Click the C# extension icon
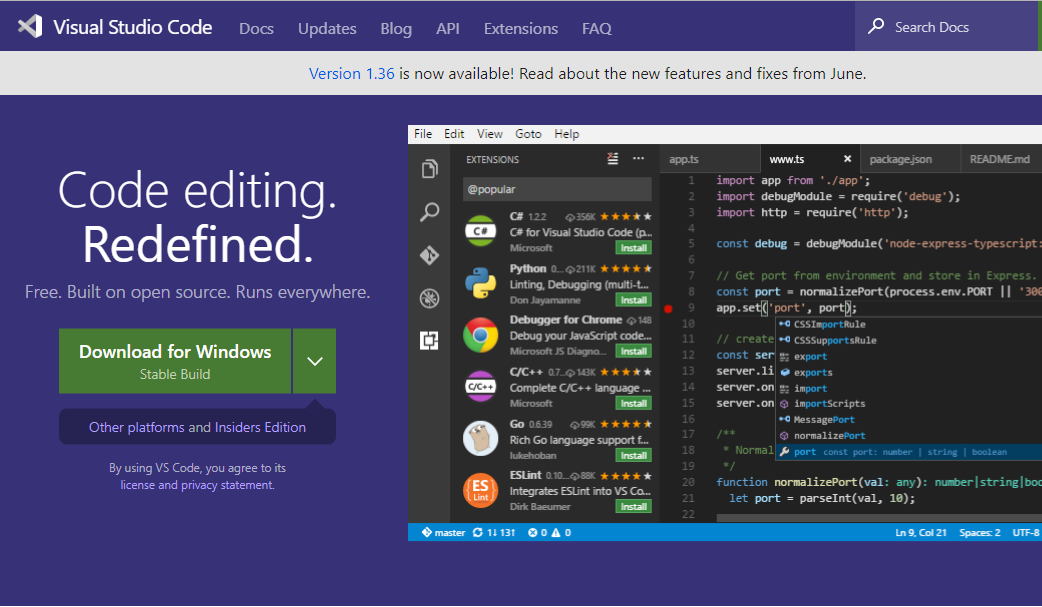This screenshot has height=607, width=1042. pos(480,231)
